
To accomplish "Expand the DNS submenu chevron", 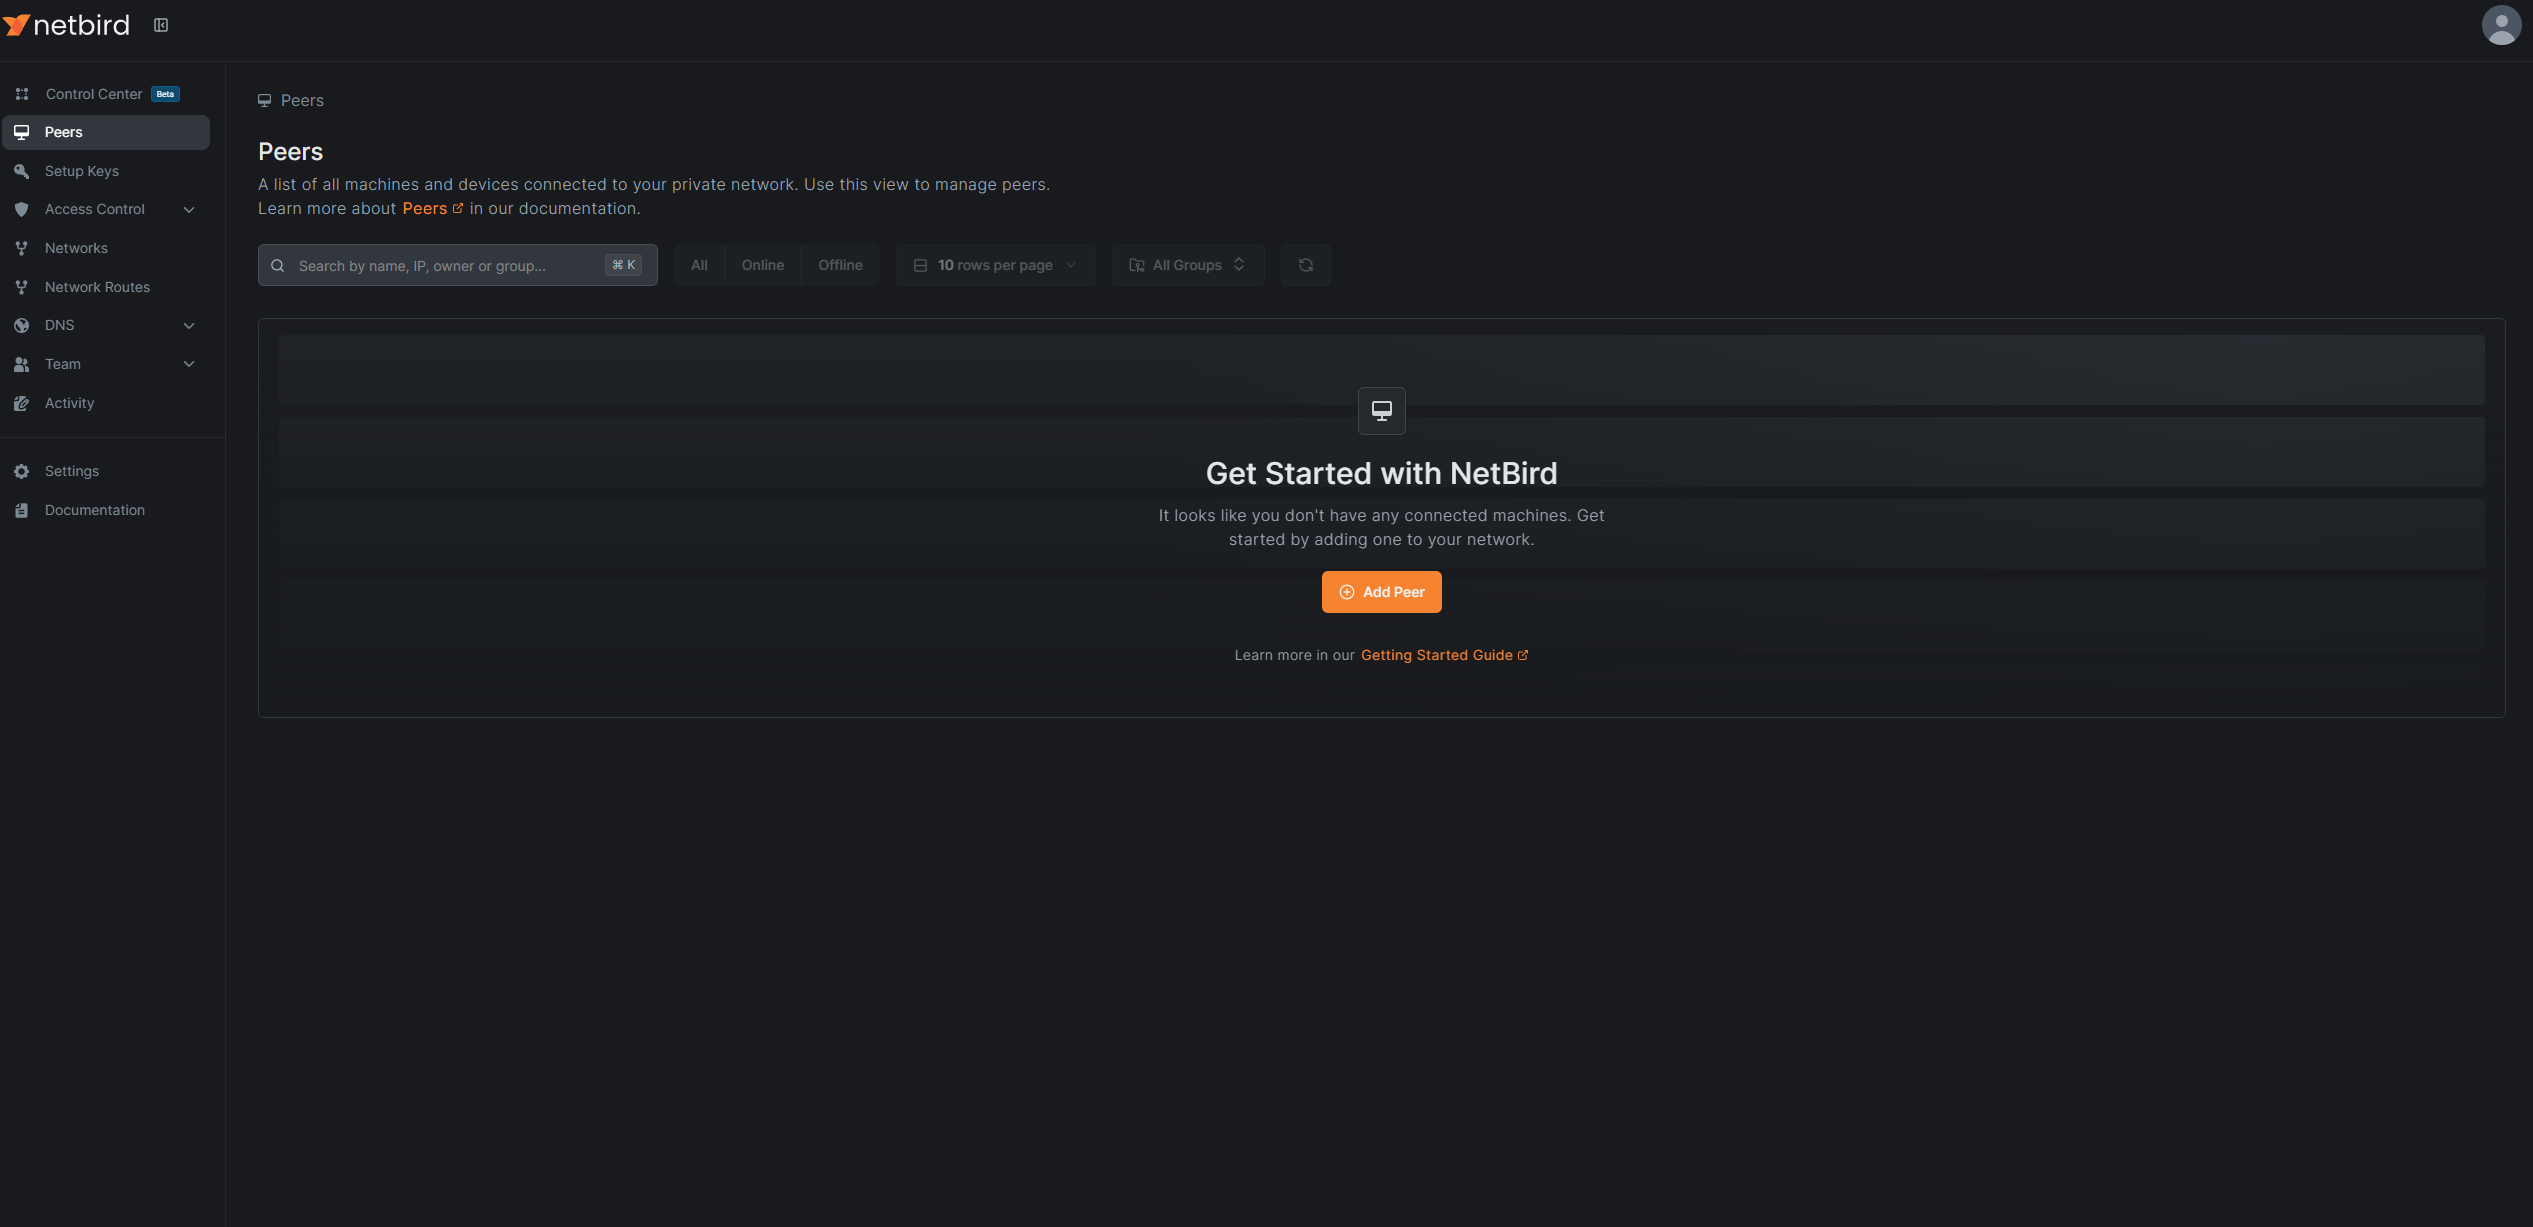I will tap(189, 326).
